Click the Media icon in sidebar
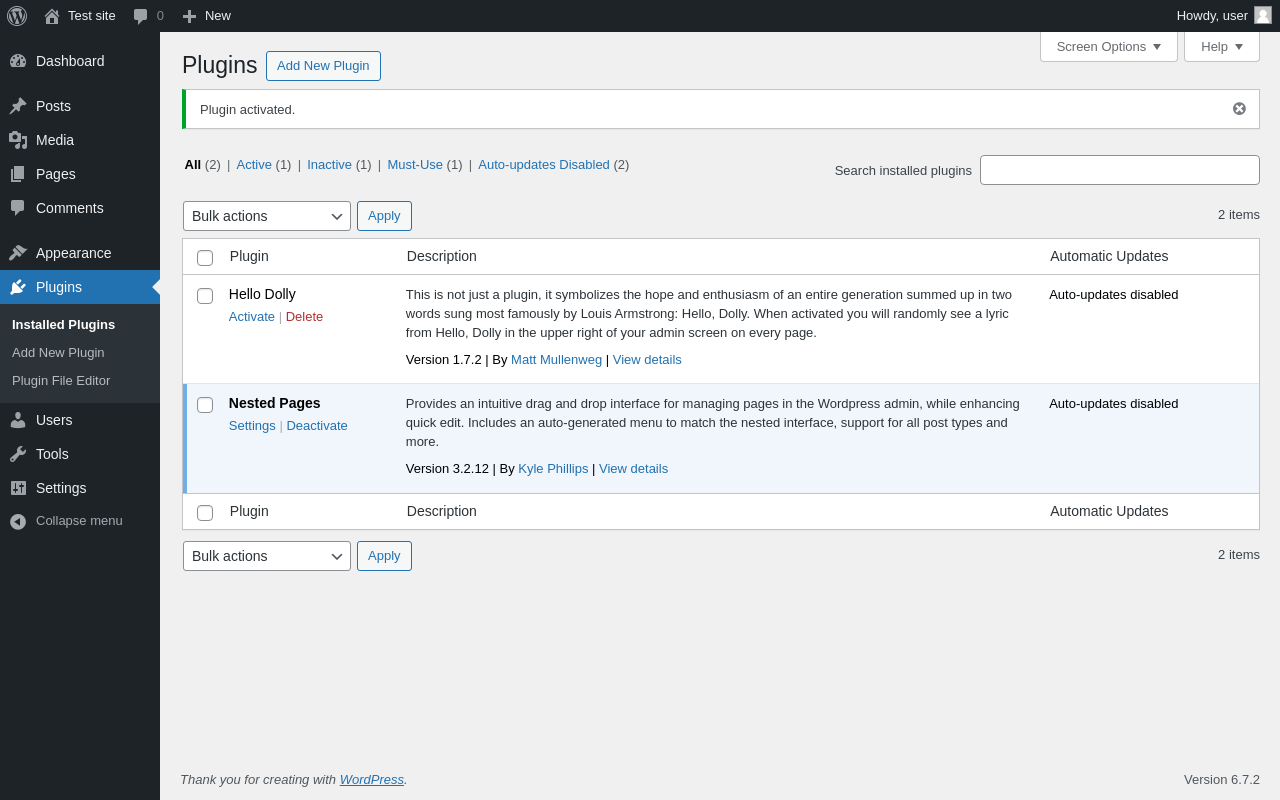This screenshot has width=1280, height=800. pos(18,140)
